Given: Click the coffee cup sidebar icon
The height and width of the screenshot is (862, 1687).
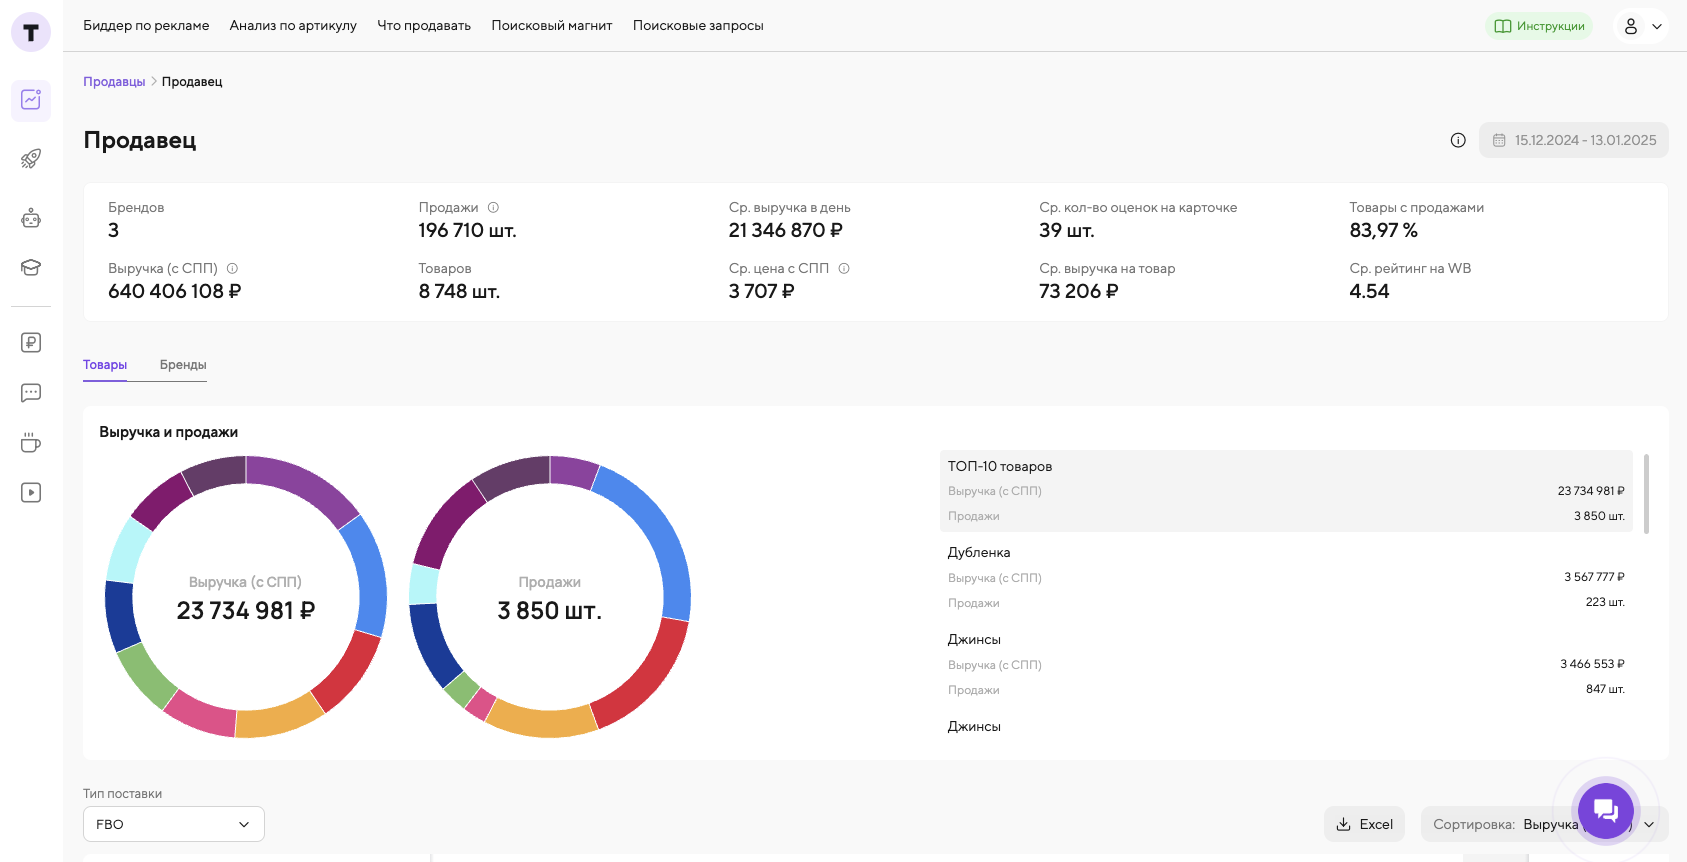Looking at the screenshot, I should coord(31,443).
